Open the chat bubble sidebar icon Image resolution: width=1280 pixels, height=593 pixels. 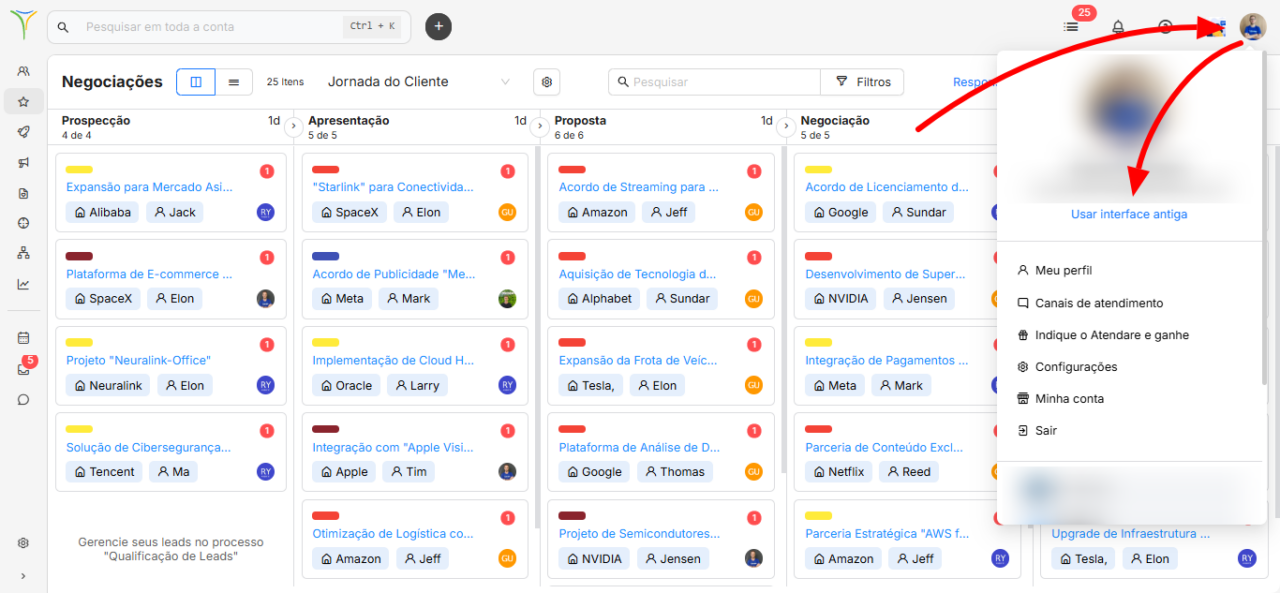[23, 400]
